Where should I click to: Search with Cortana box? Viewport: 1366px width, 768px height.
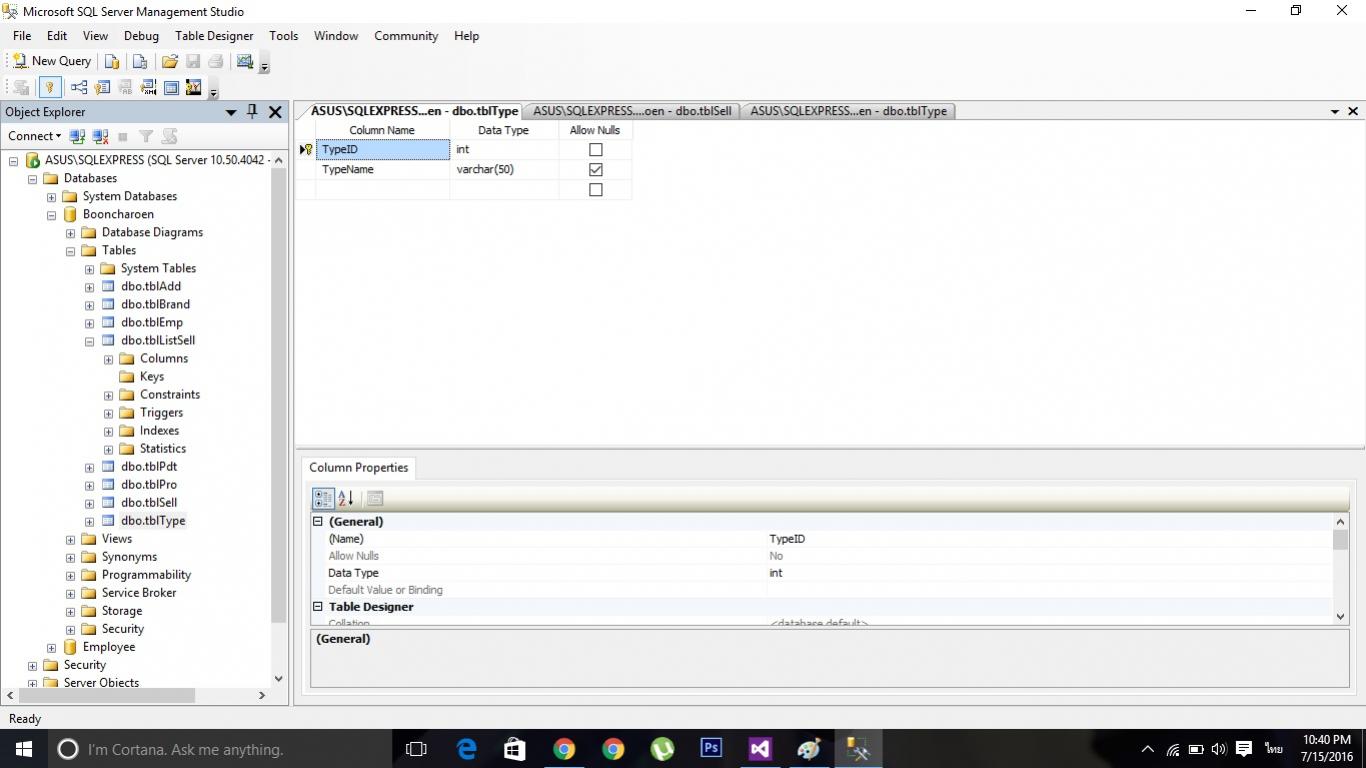click(219, 749)
